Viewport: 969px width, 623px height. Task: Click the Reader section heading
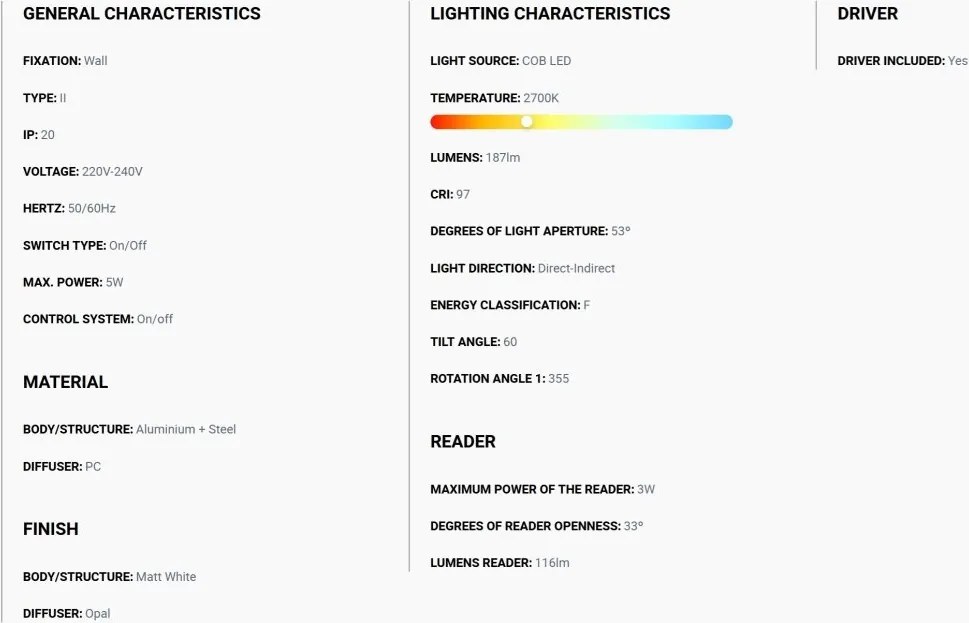click(x=463, y=442)
